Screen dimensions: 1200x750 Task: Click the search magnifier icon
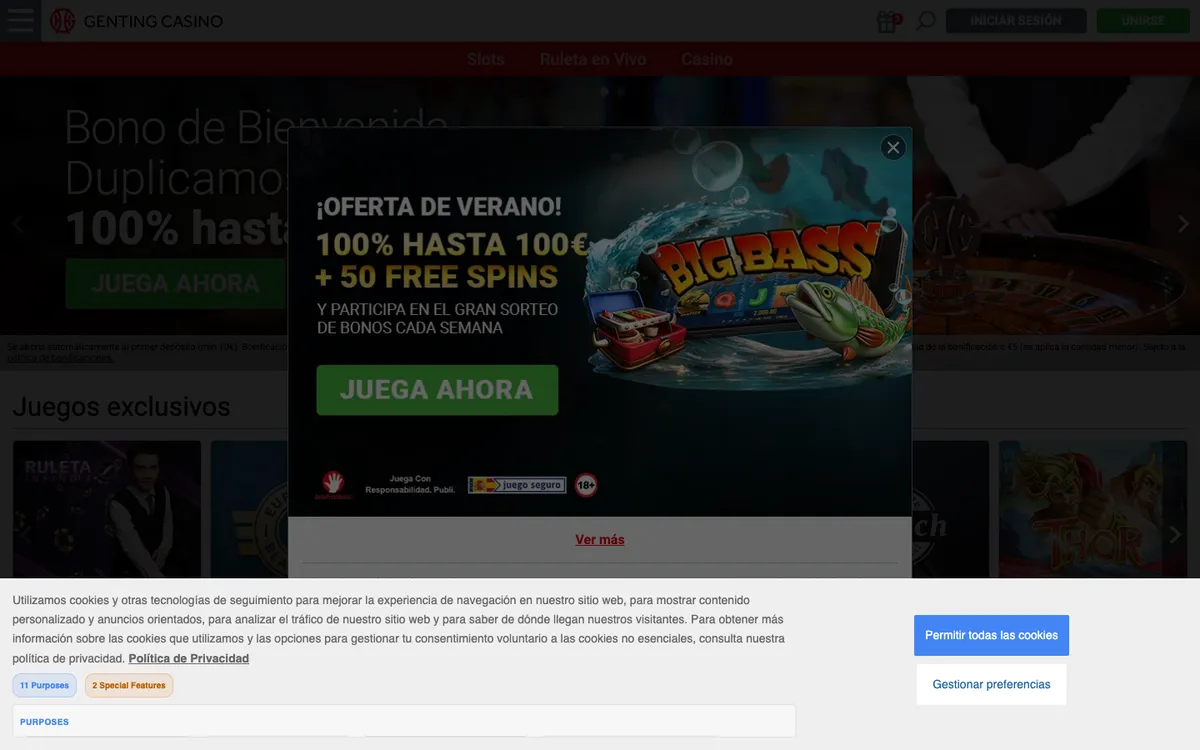click(x=926, y=21)
